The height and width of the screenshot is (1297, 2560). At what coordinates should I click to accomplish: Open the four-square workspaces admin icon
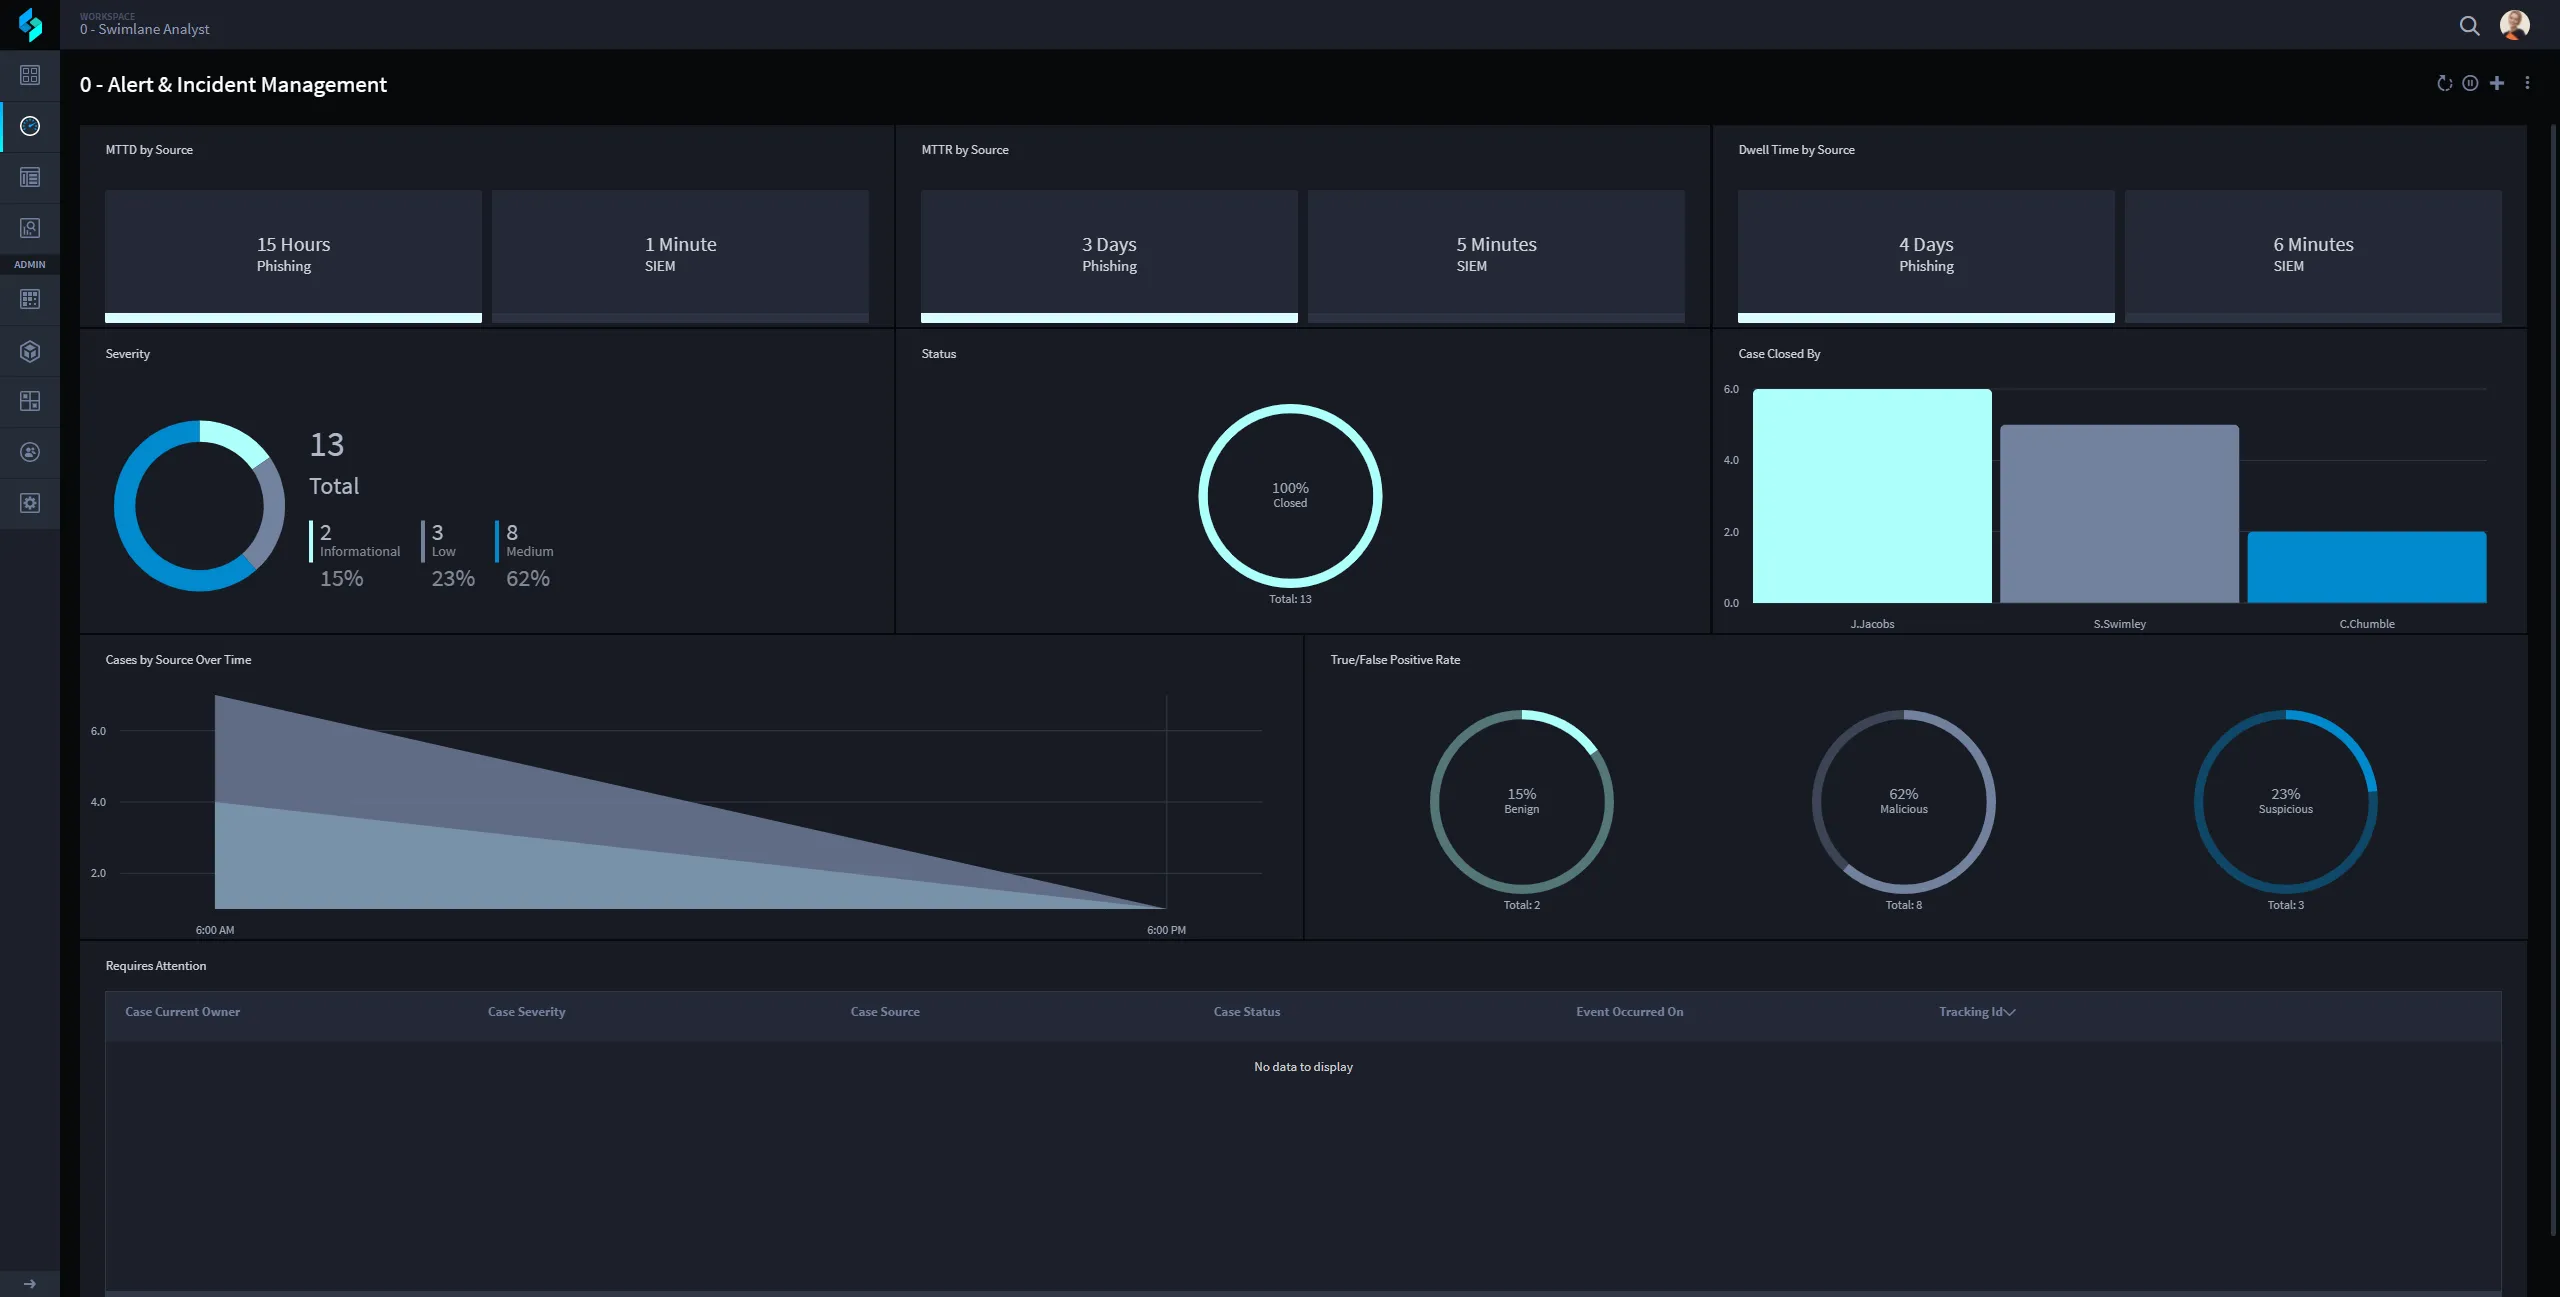pos(30,401)
